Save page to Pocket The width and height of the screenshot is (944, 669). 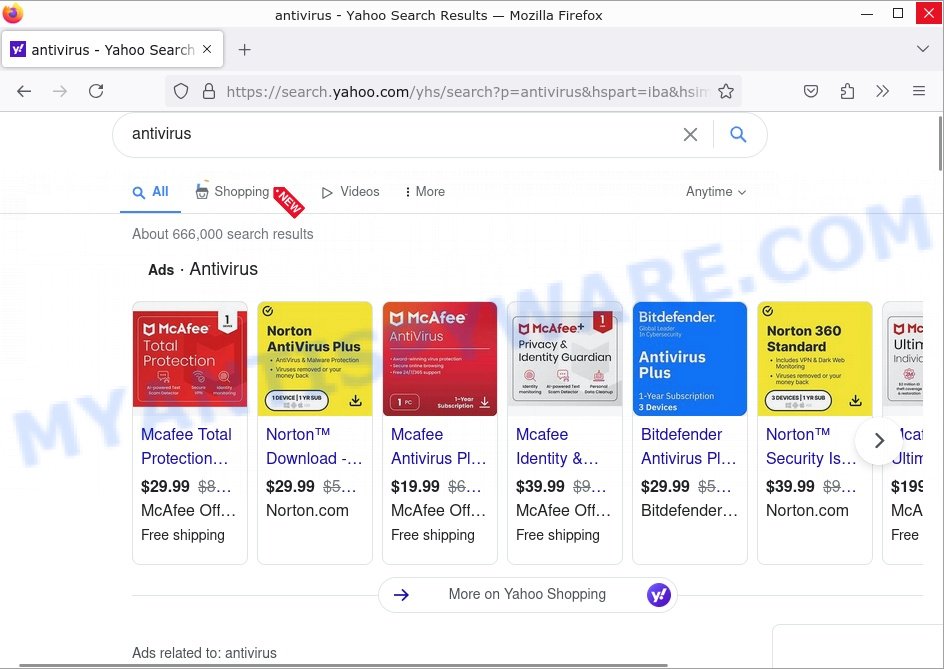point(811,92)
